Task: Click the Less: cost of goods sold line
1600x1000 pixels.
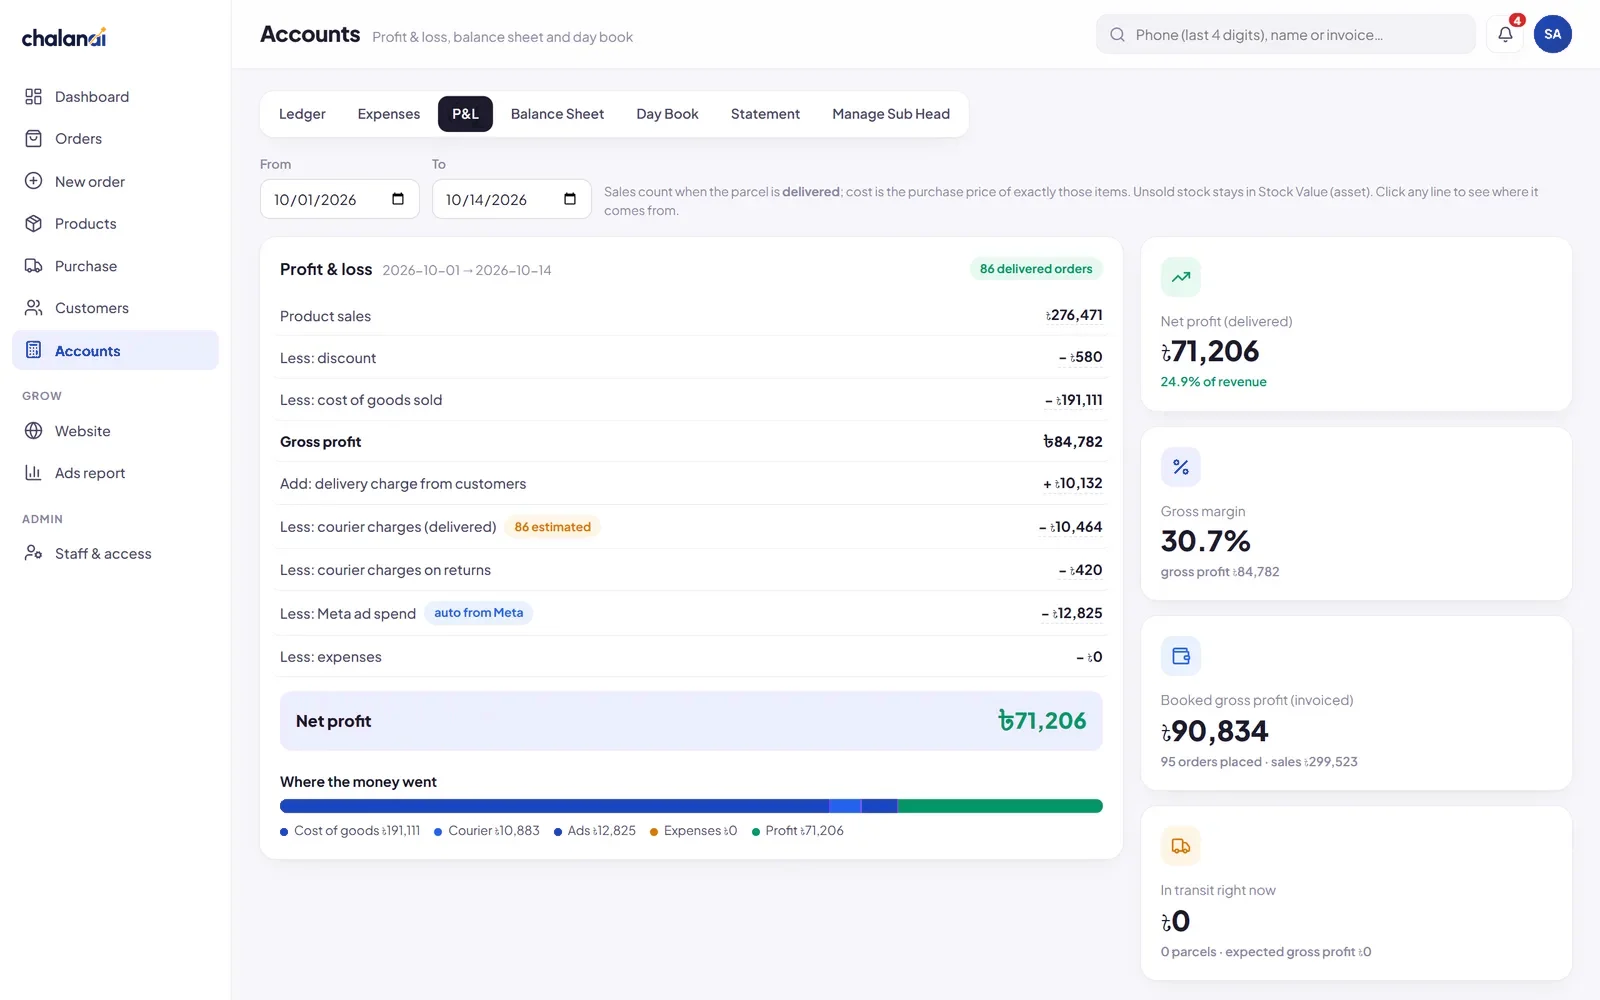Action: coord(691,400)
